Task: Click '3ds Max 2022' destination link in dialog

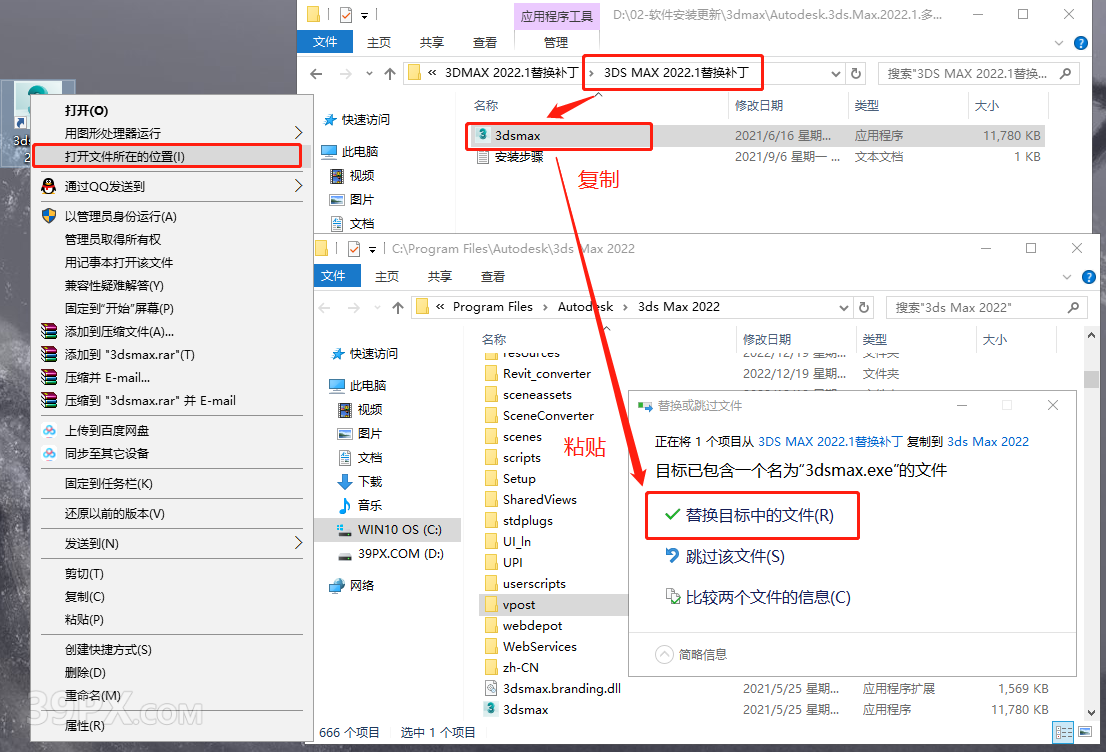Action: click(988, 442)
